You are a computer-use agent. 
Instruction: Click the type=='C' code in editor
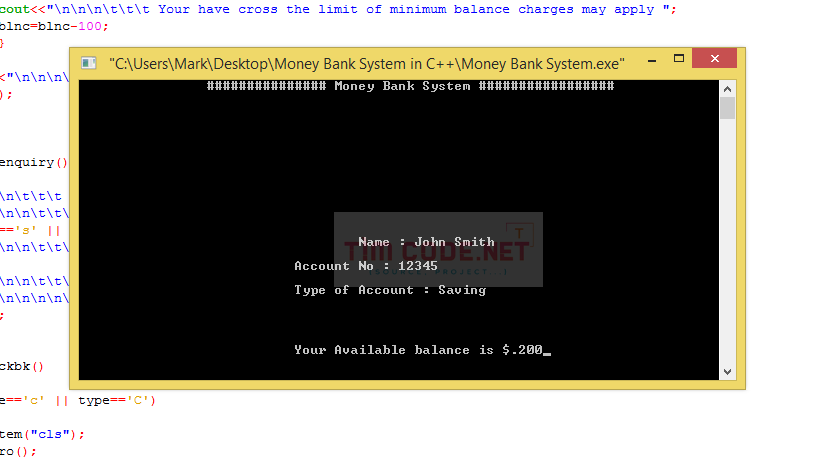coord(117,400)
